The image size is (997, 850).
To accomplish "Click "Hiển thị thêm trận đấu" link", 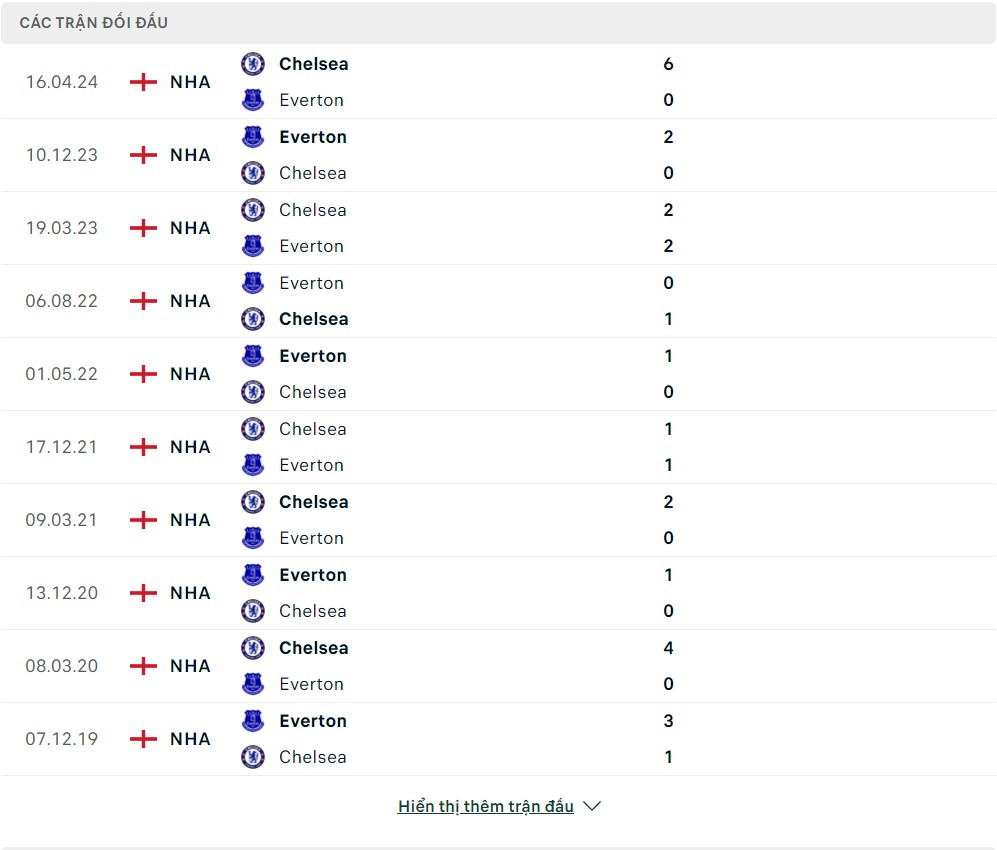I will tap(485, 806).
